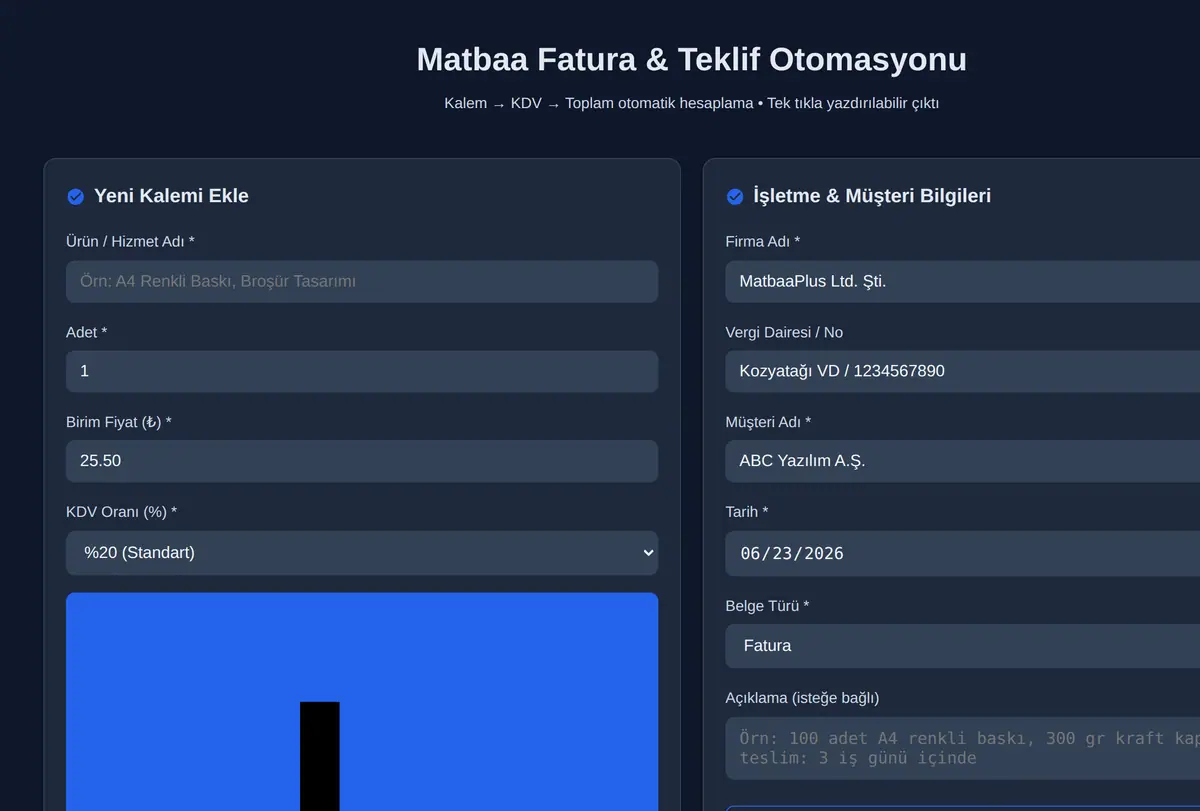Open the Belge Türü dropdown showing Fatura

pos(962,646)
